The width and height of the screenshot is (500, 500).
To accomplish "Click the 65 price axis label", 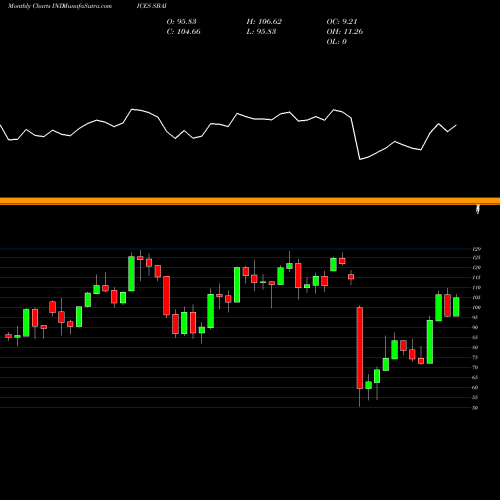I will pyautogui.click(x=476, y=377).
